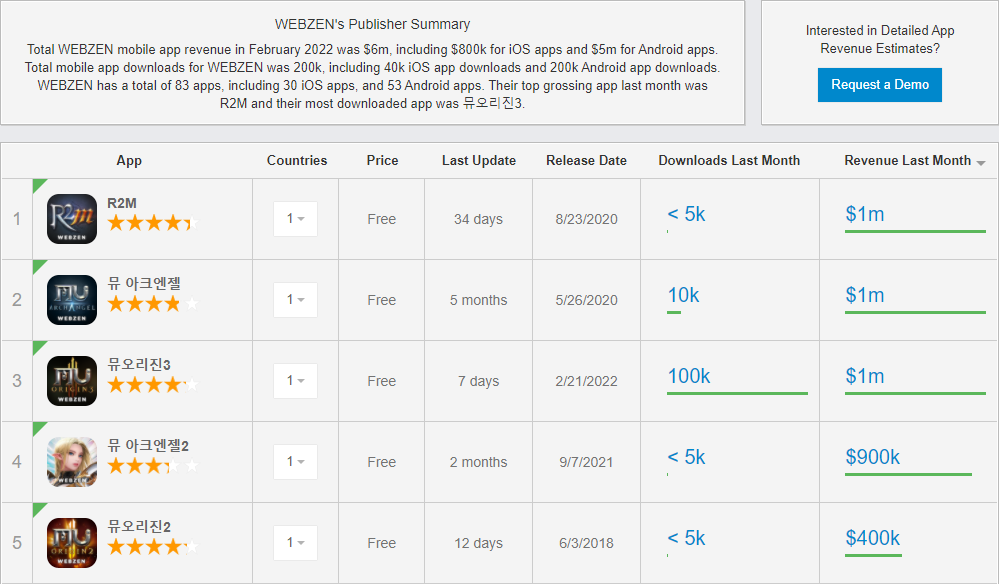Sort by Downloads Last Month header
Screen dimensions: 999x584
[x=729, y=160]
